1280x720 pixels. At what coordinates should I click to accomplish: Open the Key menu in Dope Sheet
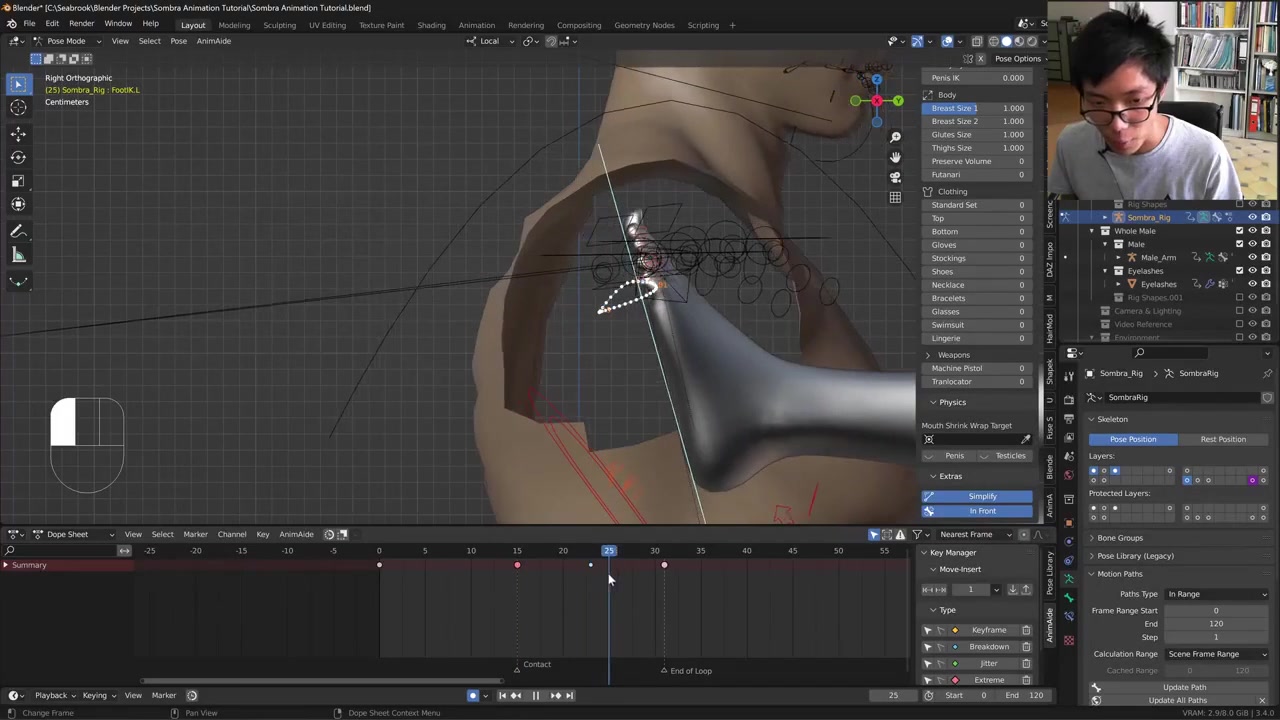[x=262, y=534]
